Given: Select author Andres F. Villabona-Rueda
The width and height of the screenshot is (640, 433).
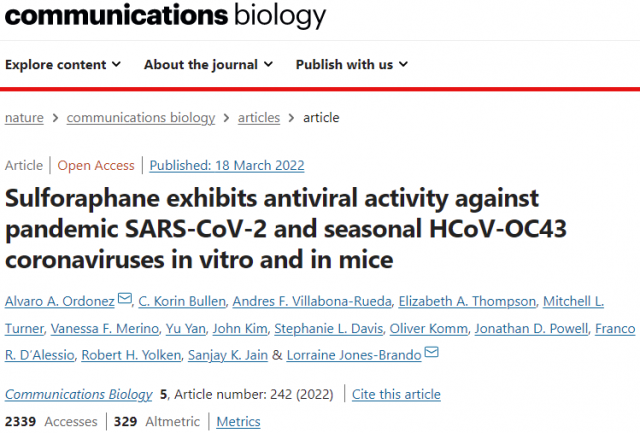Looking at the screenshot, I should pyautogui.click(x=312, y=301).
